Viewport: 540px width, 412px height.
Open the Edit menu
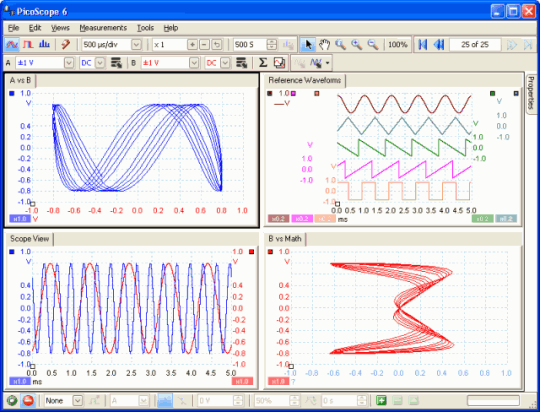point(35,28)
